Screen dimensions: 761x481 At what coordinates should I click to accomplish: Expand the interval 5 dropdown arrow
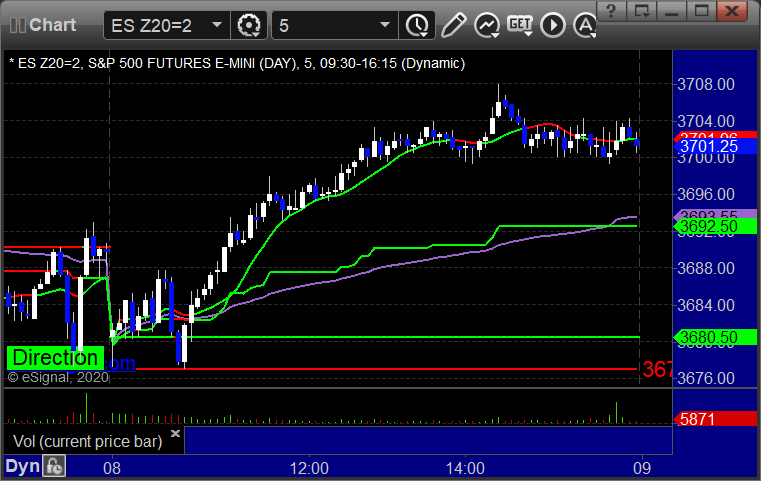[x=384, y=25]
